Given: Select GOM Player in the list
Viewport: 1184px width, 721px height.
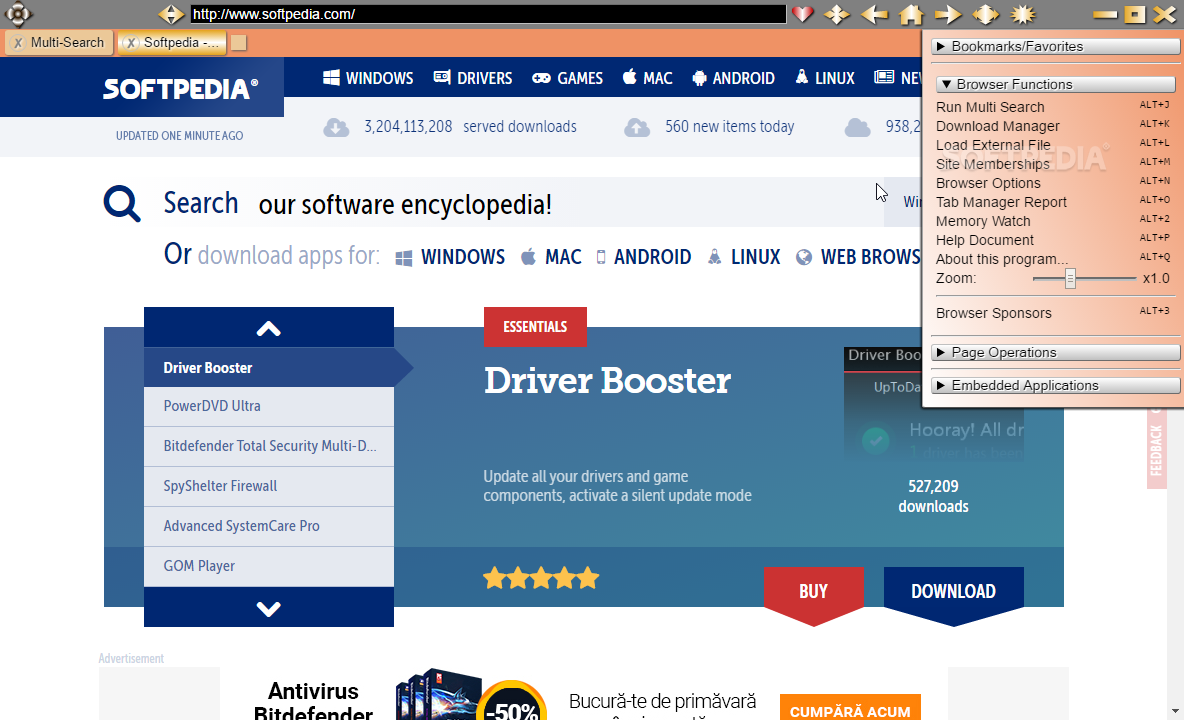Looking at the screenshot, I should [x=269, y=566].
